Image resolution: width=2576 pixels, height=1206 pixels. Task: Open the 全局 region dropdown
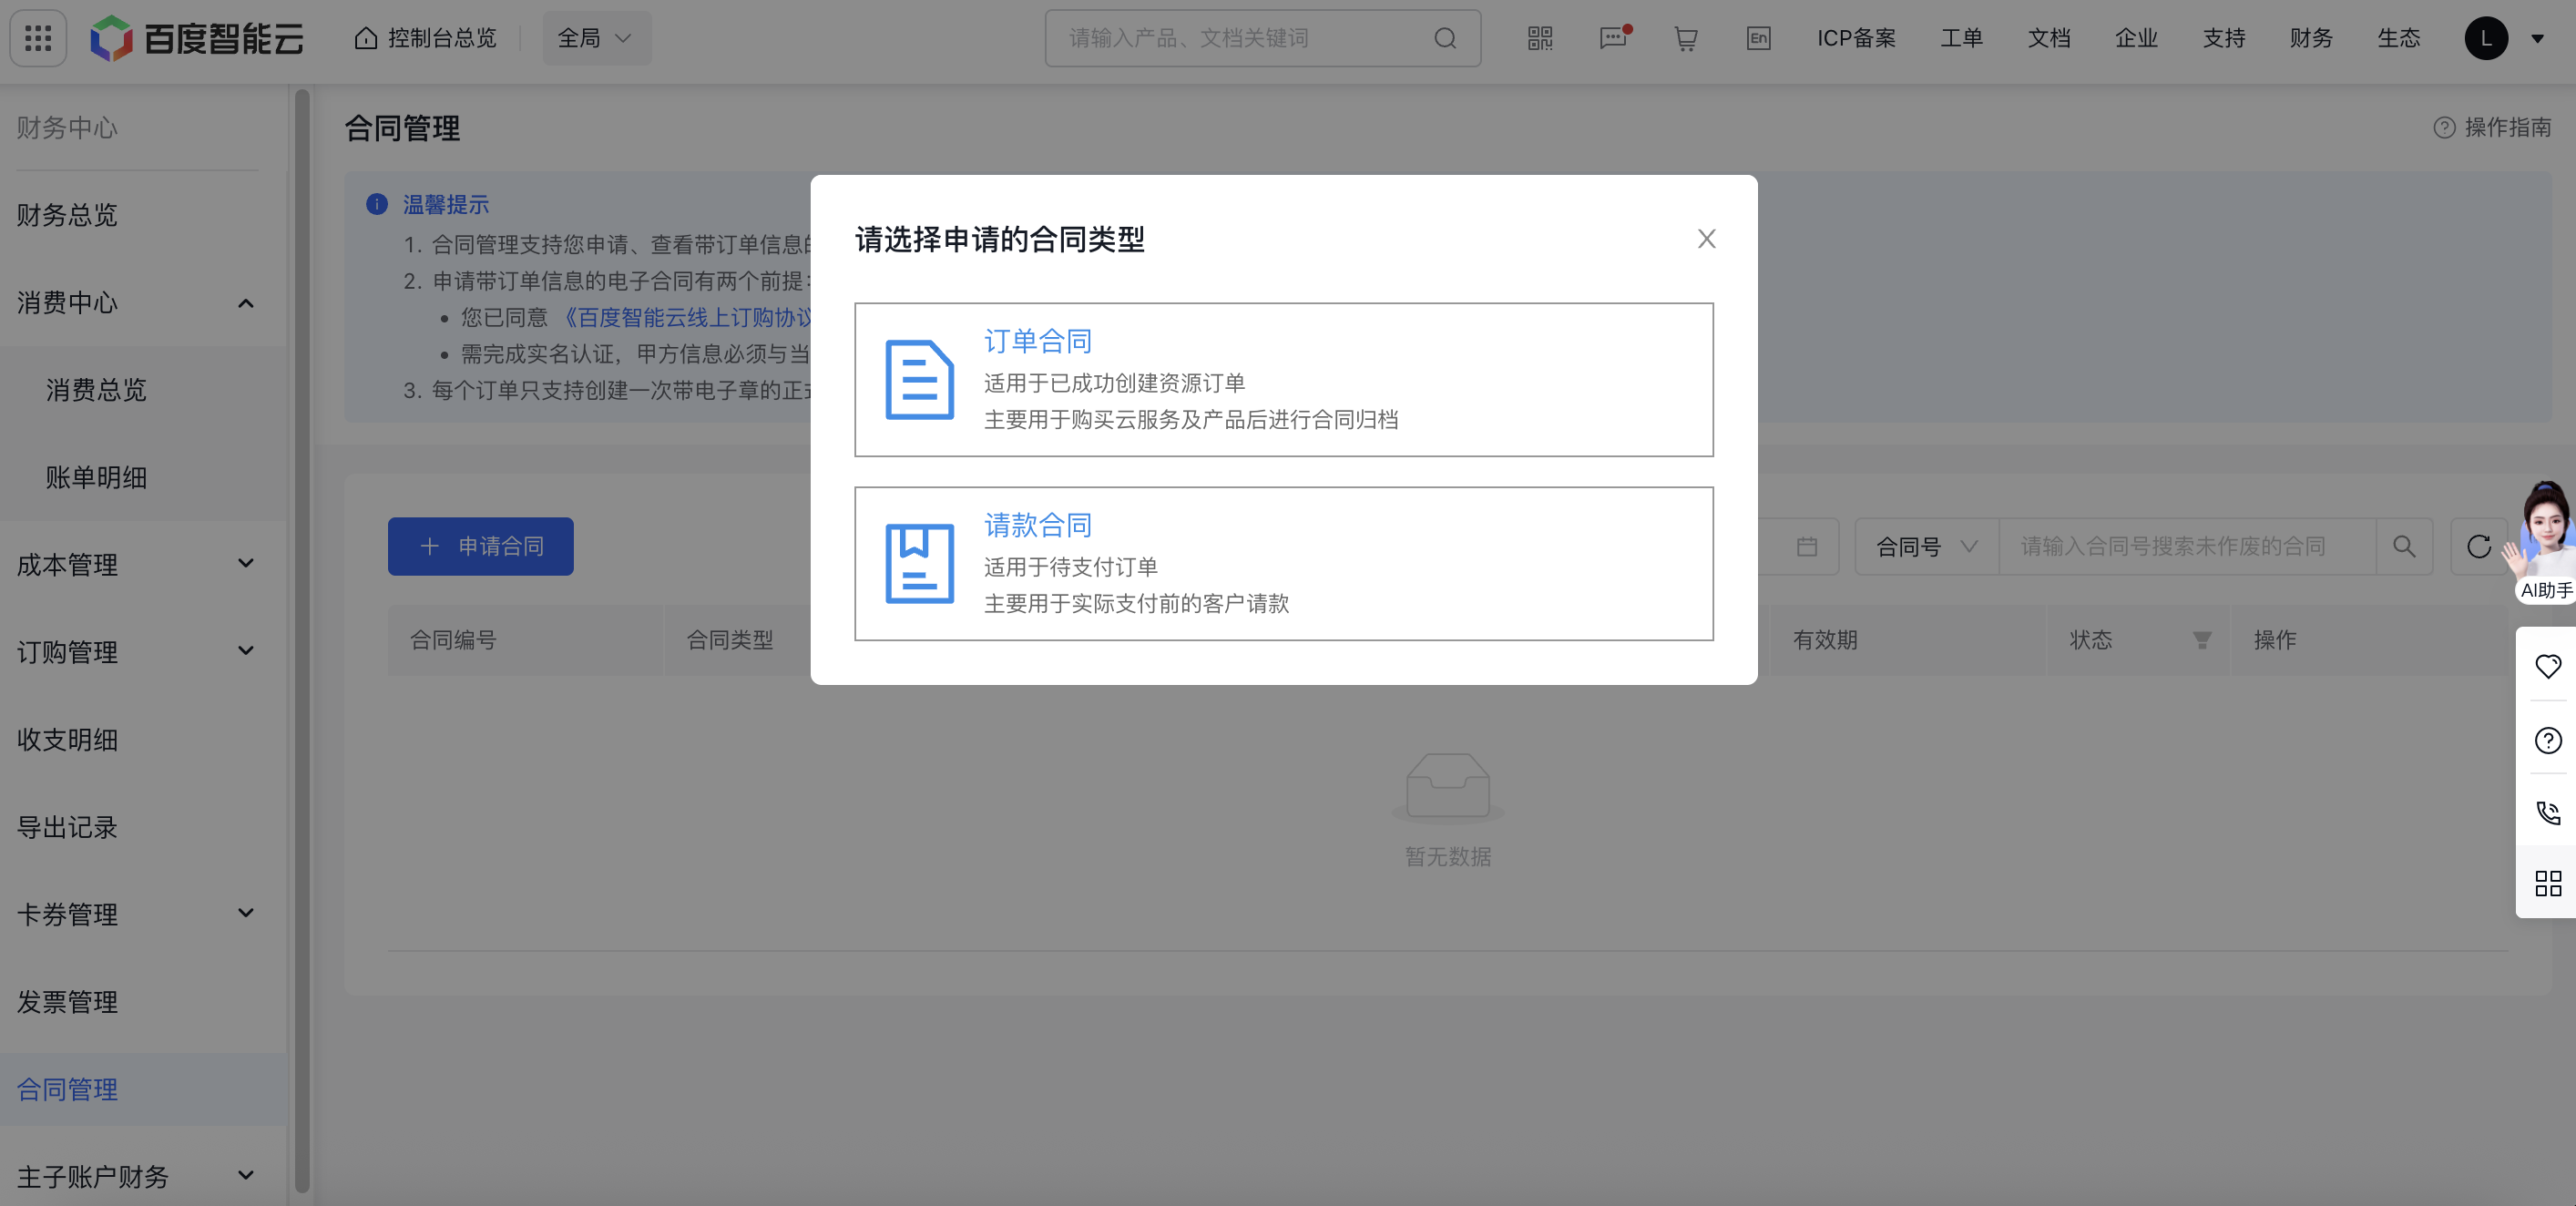(x=596, y=37)
